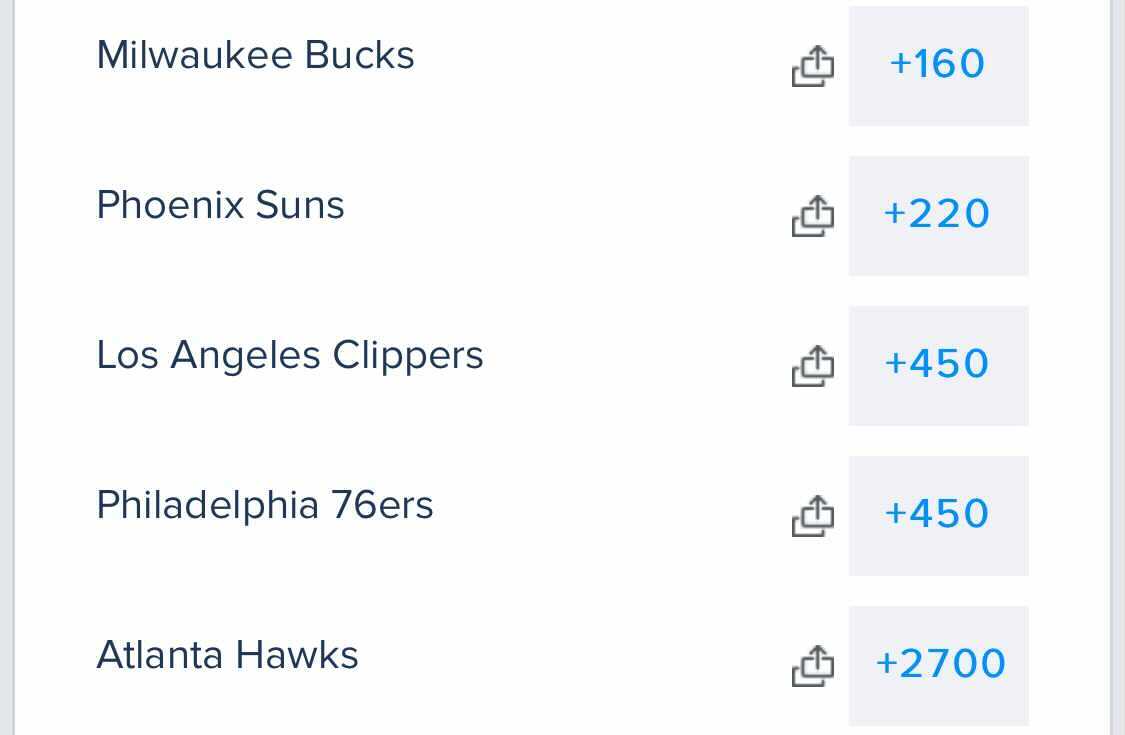Select the +2700 Atlanta Hawks odds
The height and width of the screenshot is (735, 1125).
click(938, 666)
